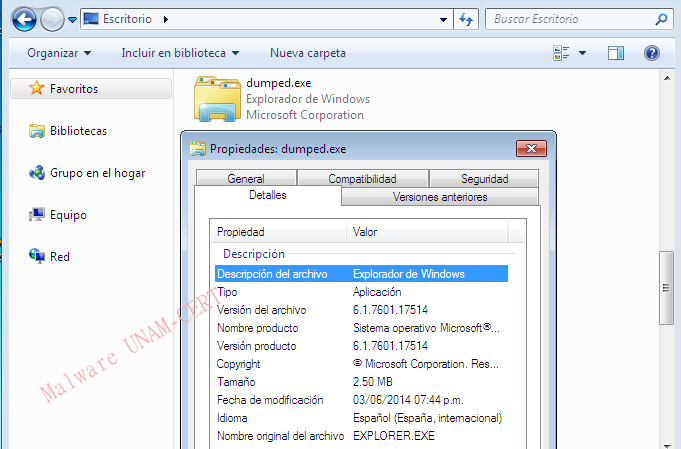The width and height of the screenshot is (681, 449).
Task: Click the 2.50 MB size value
Action: tap(373, 382)
